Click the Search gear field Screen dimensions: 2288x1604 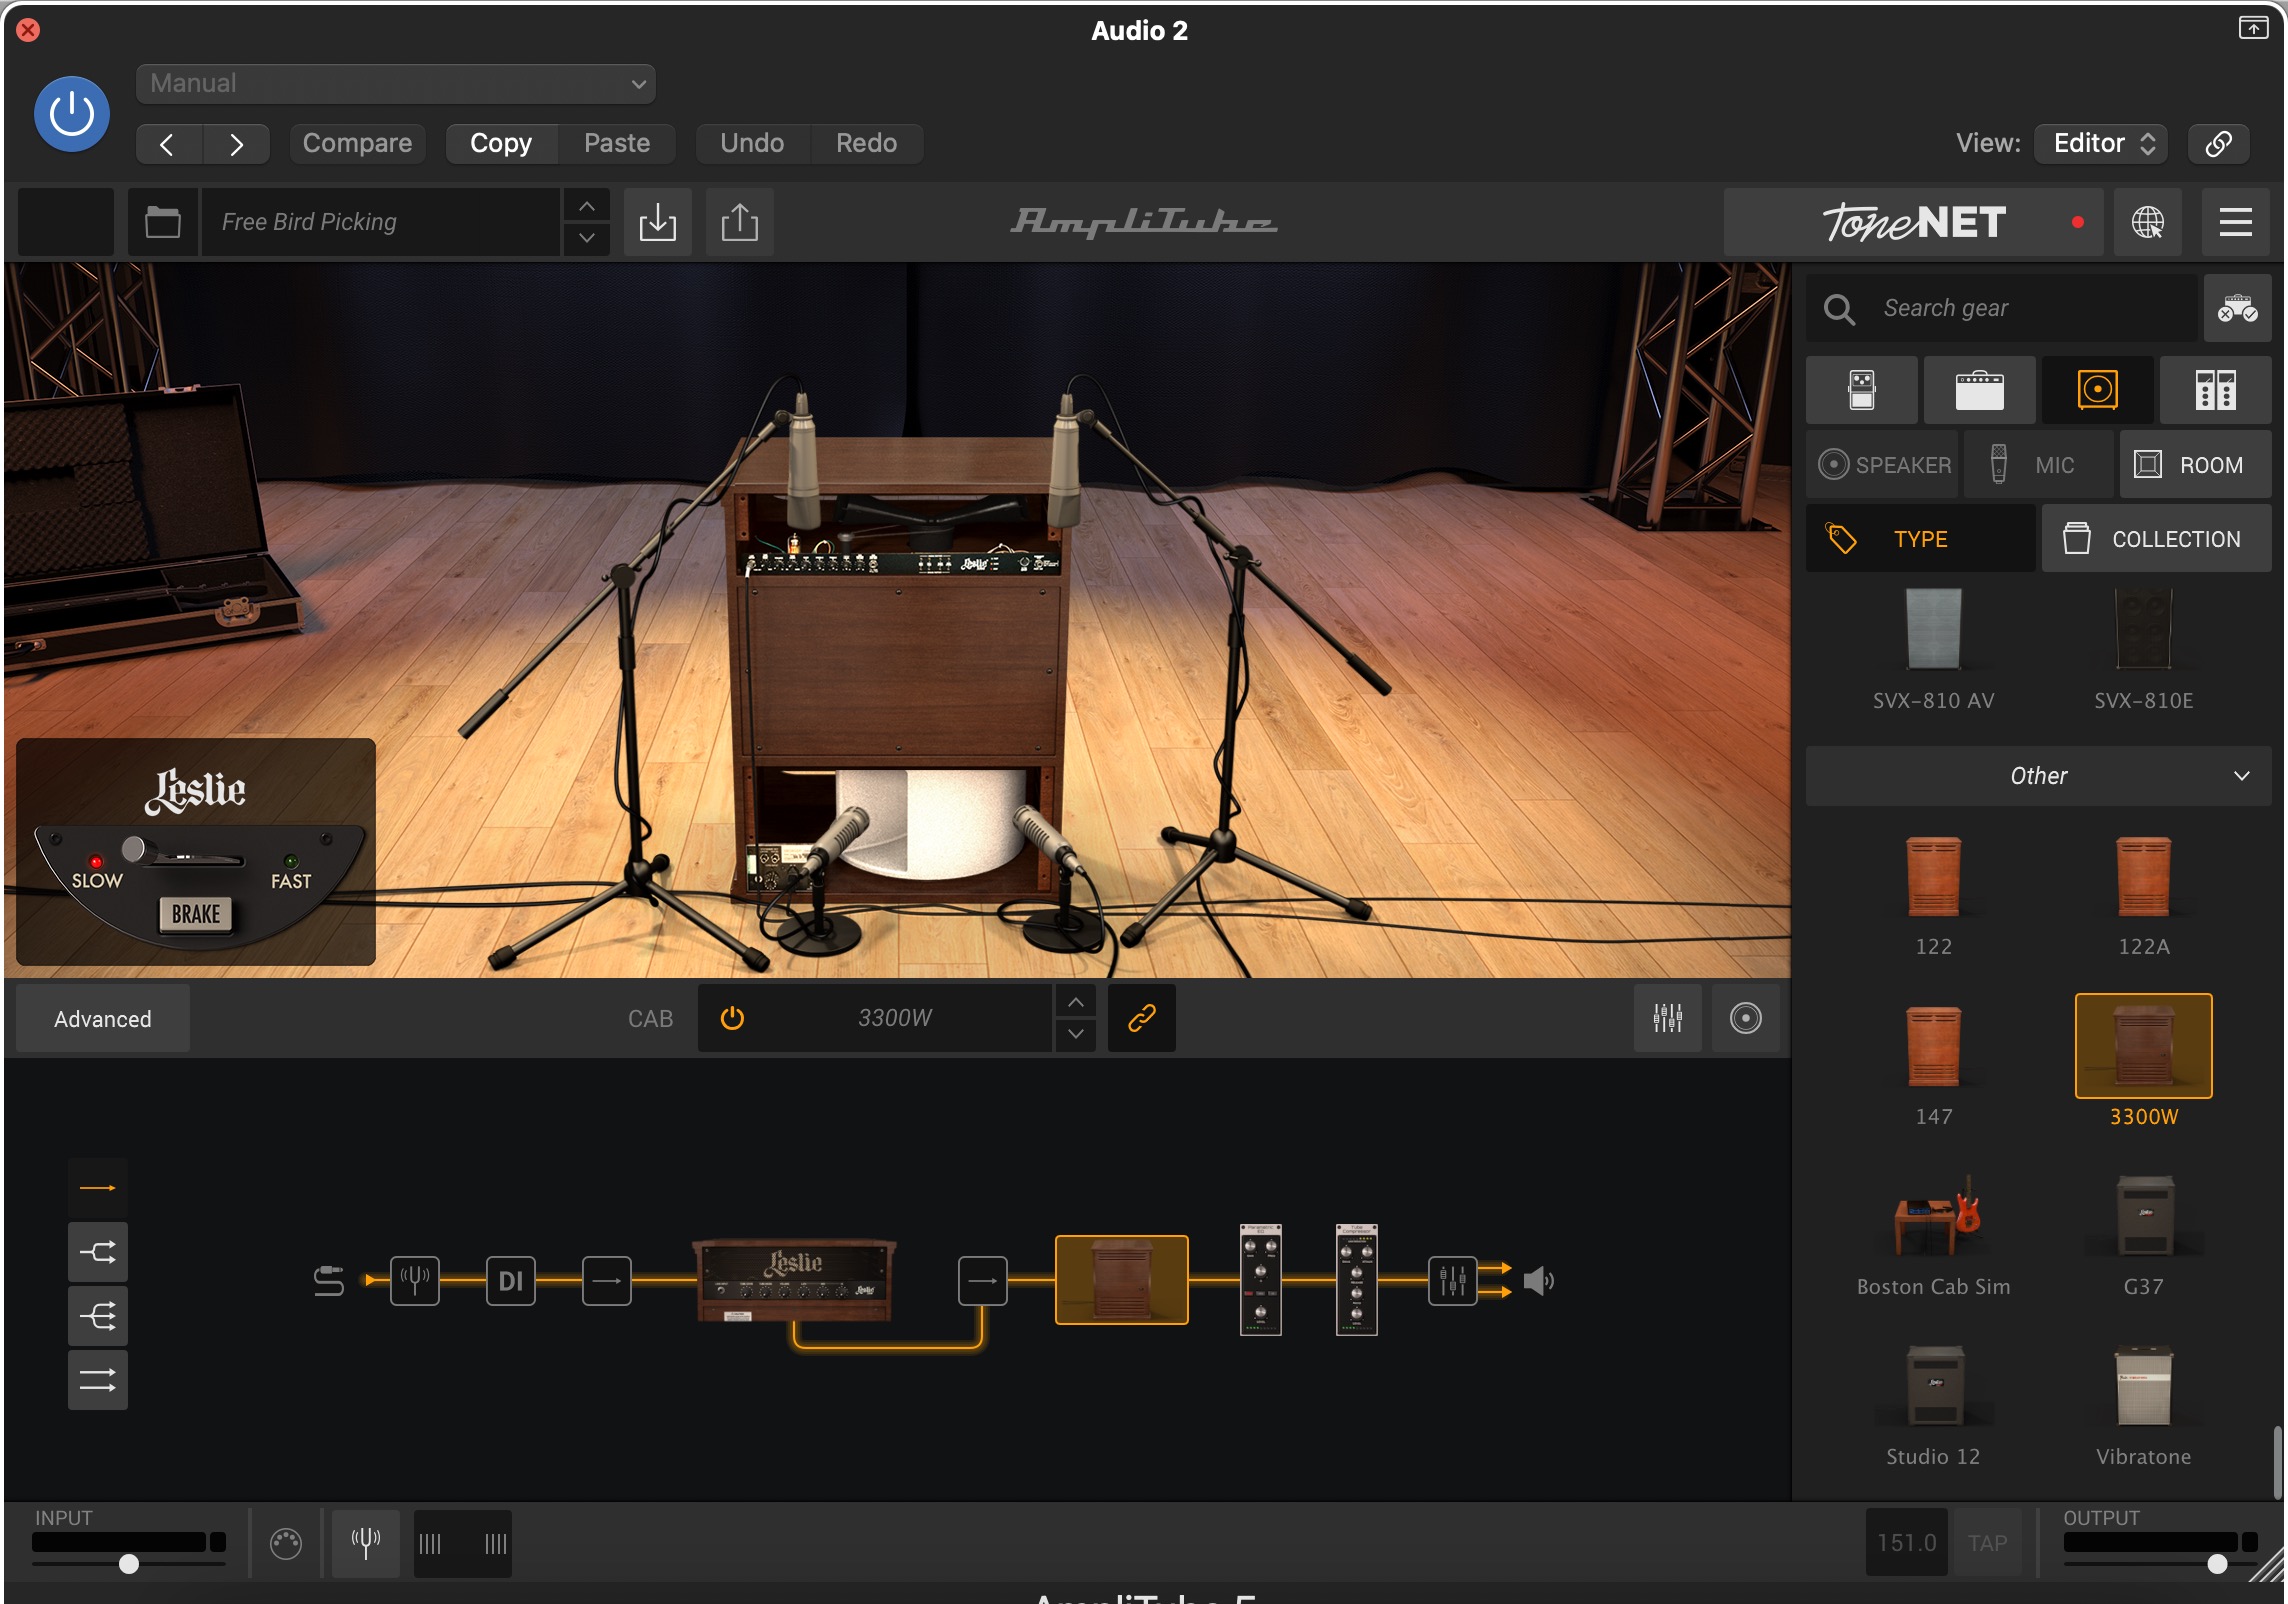click(2003, 308)
